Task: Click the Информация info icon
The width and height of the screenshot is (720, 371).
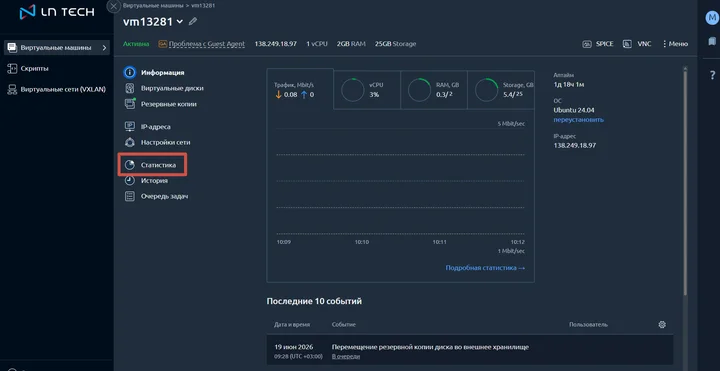Action: pyautogui.click(x=130, y=73)
